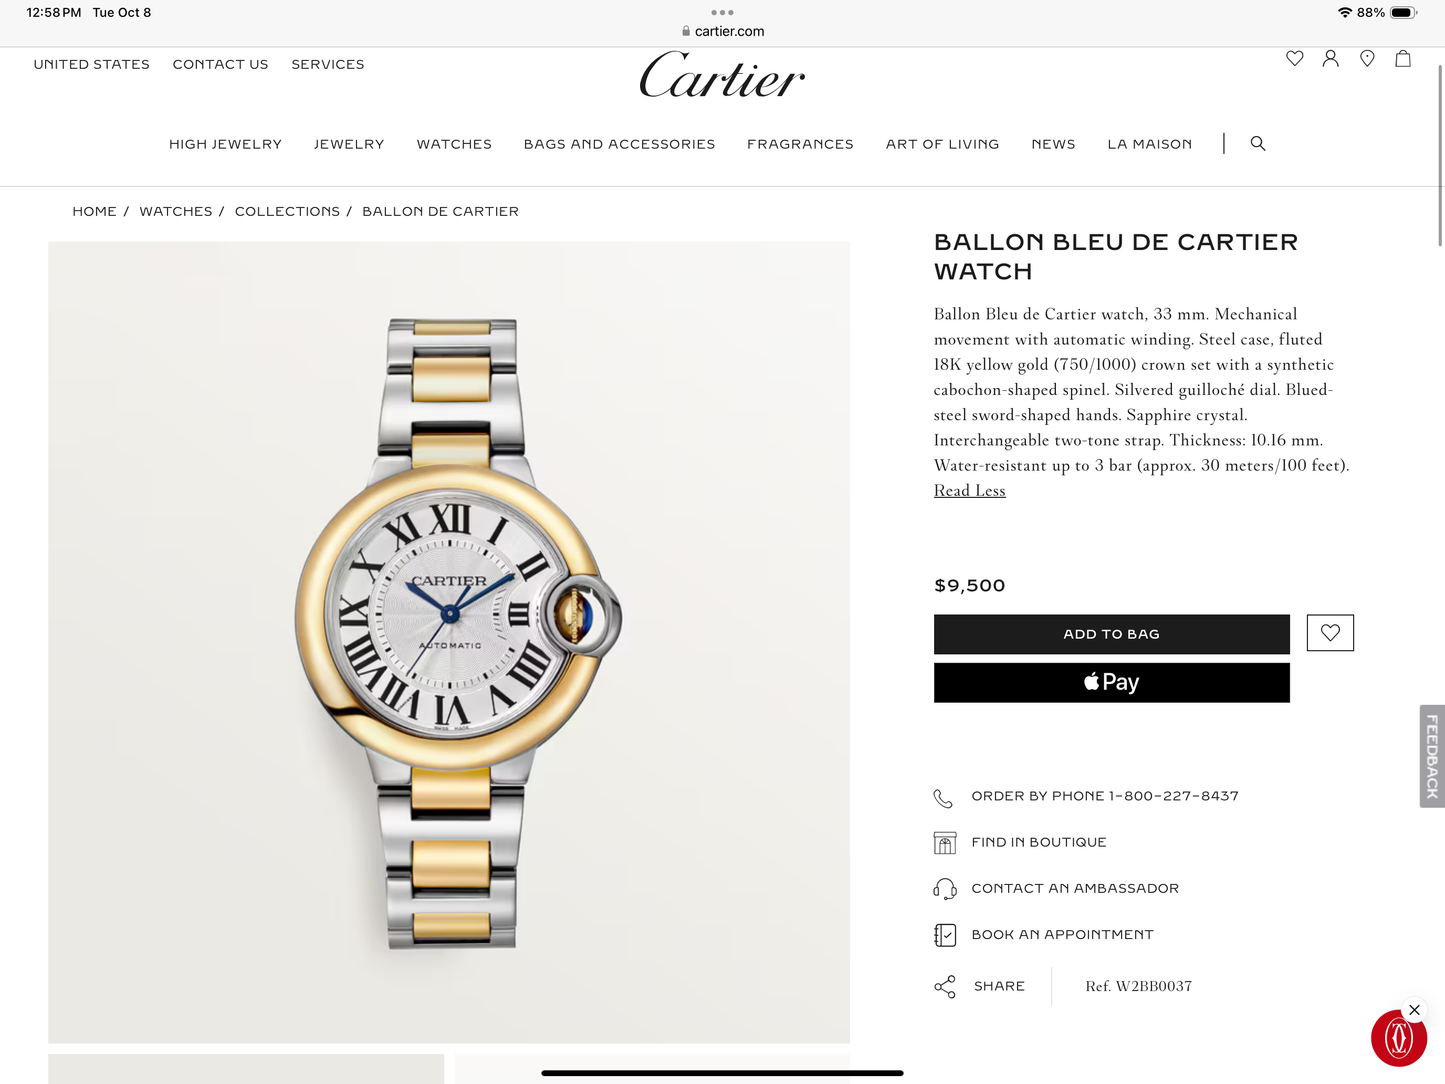
Task: Click the share icon
Action: (945, 987)
